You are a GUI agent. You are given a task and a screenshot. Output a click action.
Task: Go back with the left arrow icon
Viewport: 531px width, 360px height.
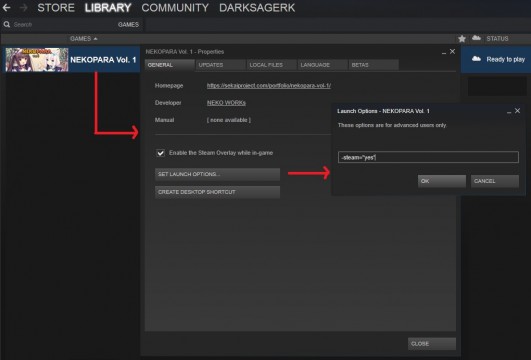point(6,7)
